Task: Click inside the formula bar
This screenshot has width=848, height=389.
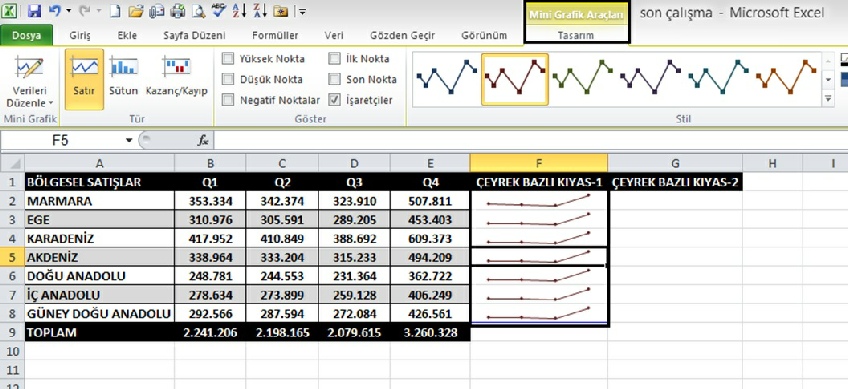Action: pyautogui.click(x=530, y=141)
